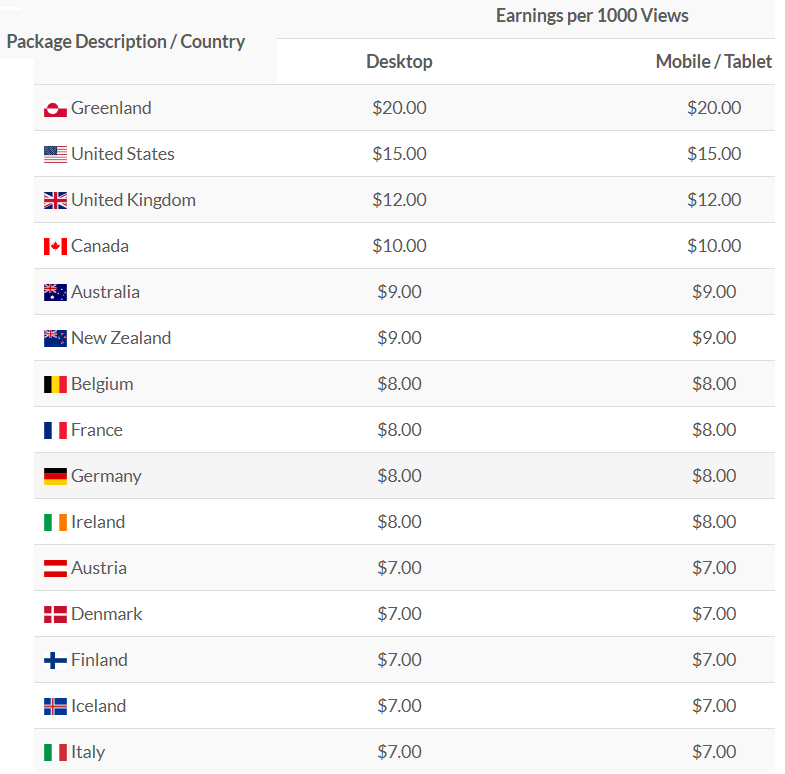
Task: Click the Earnings per 1000 Views heading
Action: [592, 16]
